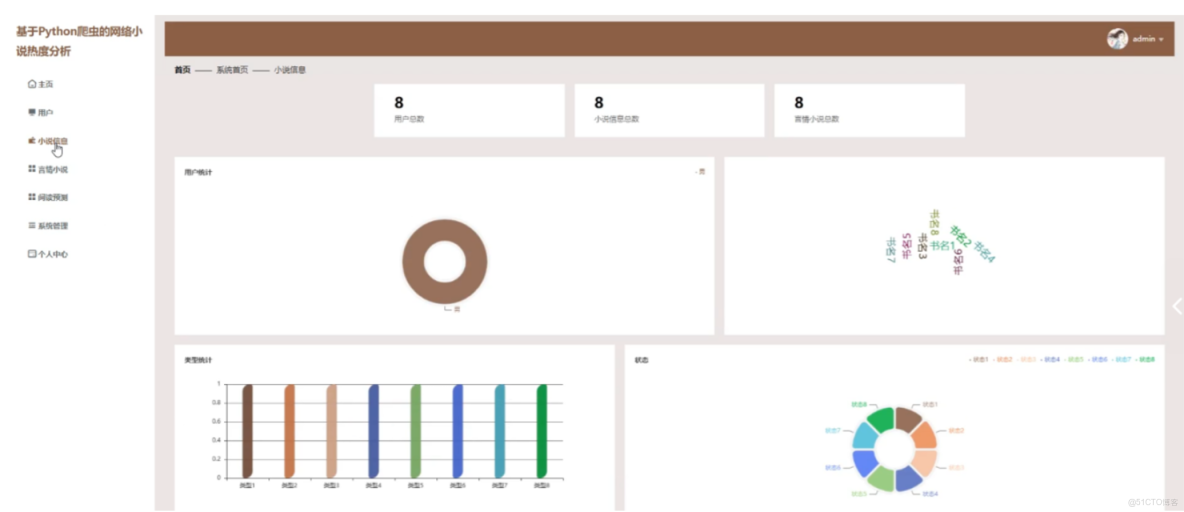
Task: Click the icon beside 小说信息 in sidebar
Action: tap(32, 140)
